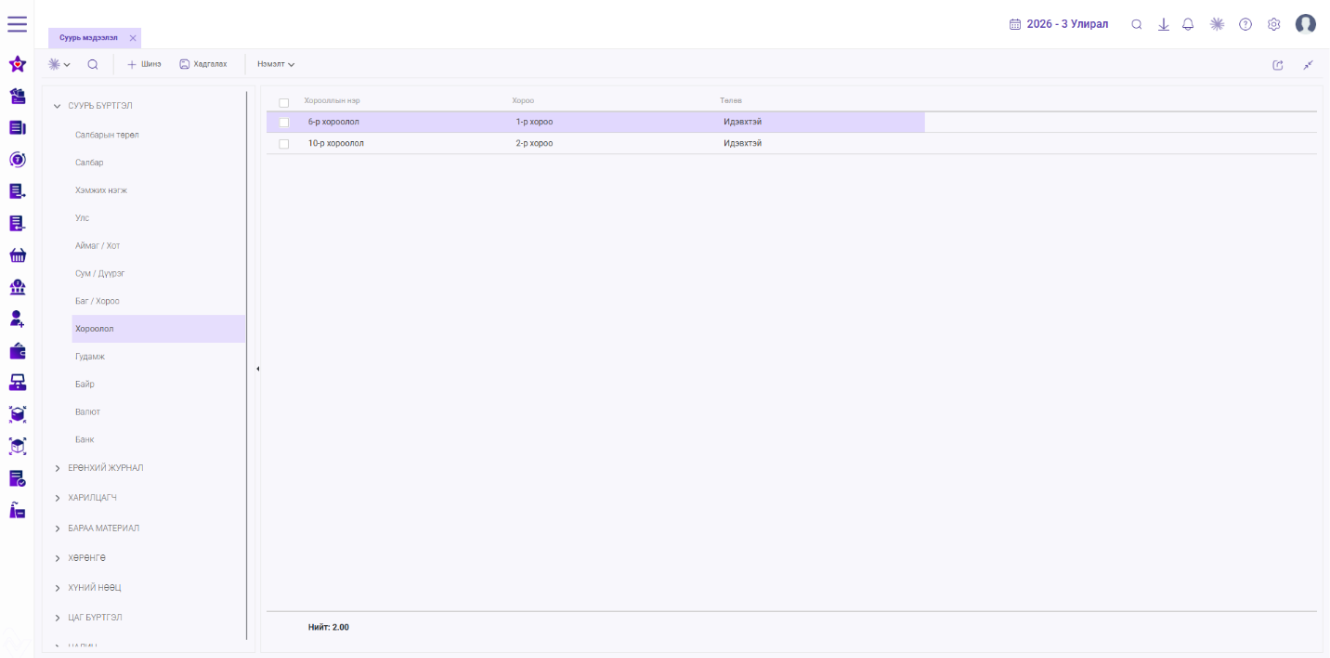Toggle the select-all header checkbox

coord(284,102)
